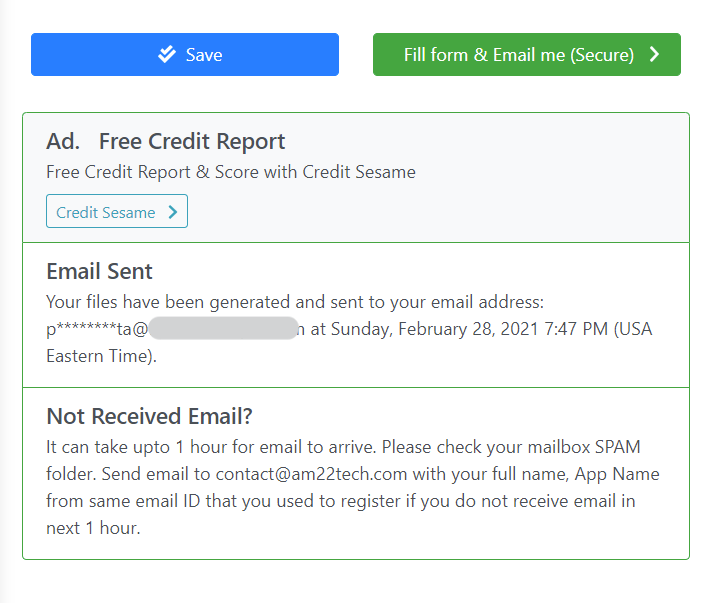Image resolution: width=724 pixels, height=603 pixels.
Task: Click the blue Save button
Action: [185, 54]
